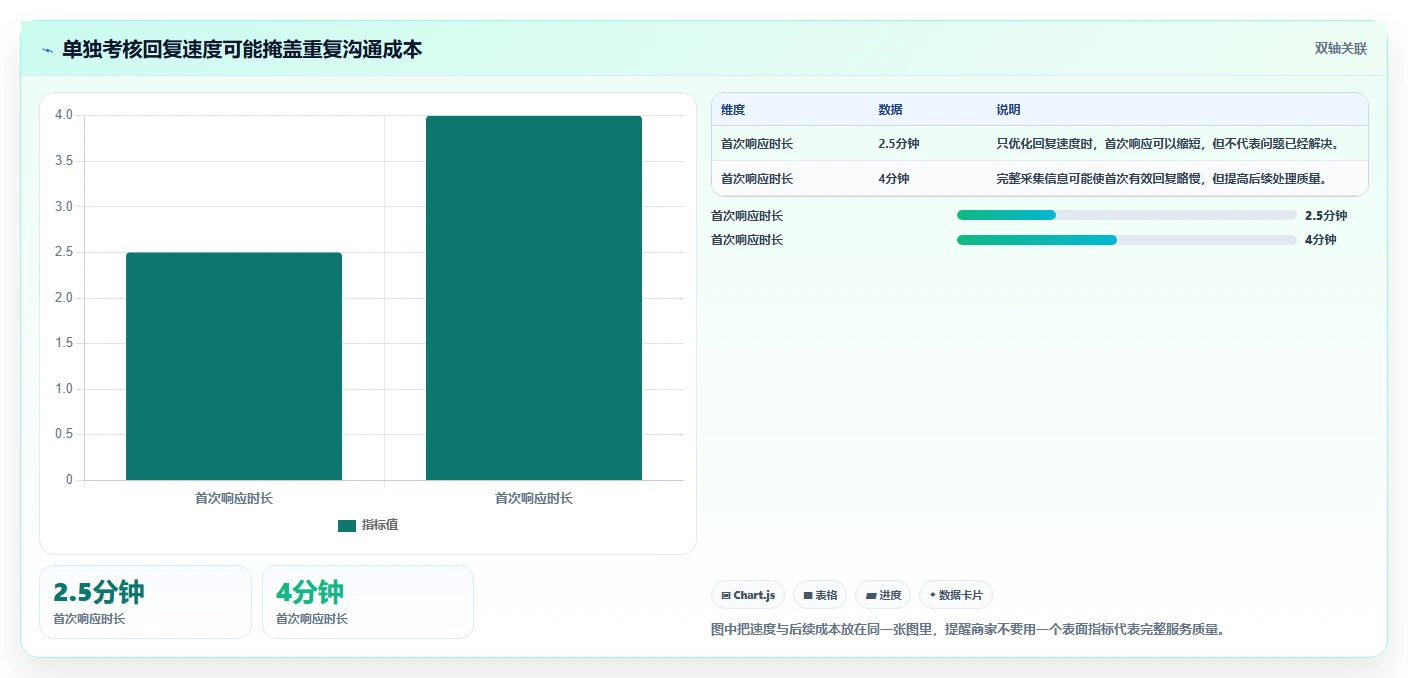Viewport: 1408px width, 678px height.
Task: Click the lightning icon beside the card title
Action: coord(48,50)
